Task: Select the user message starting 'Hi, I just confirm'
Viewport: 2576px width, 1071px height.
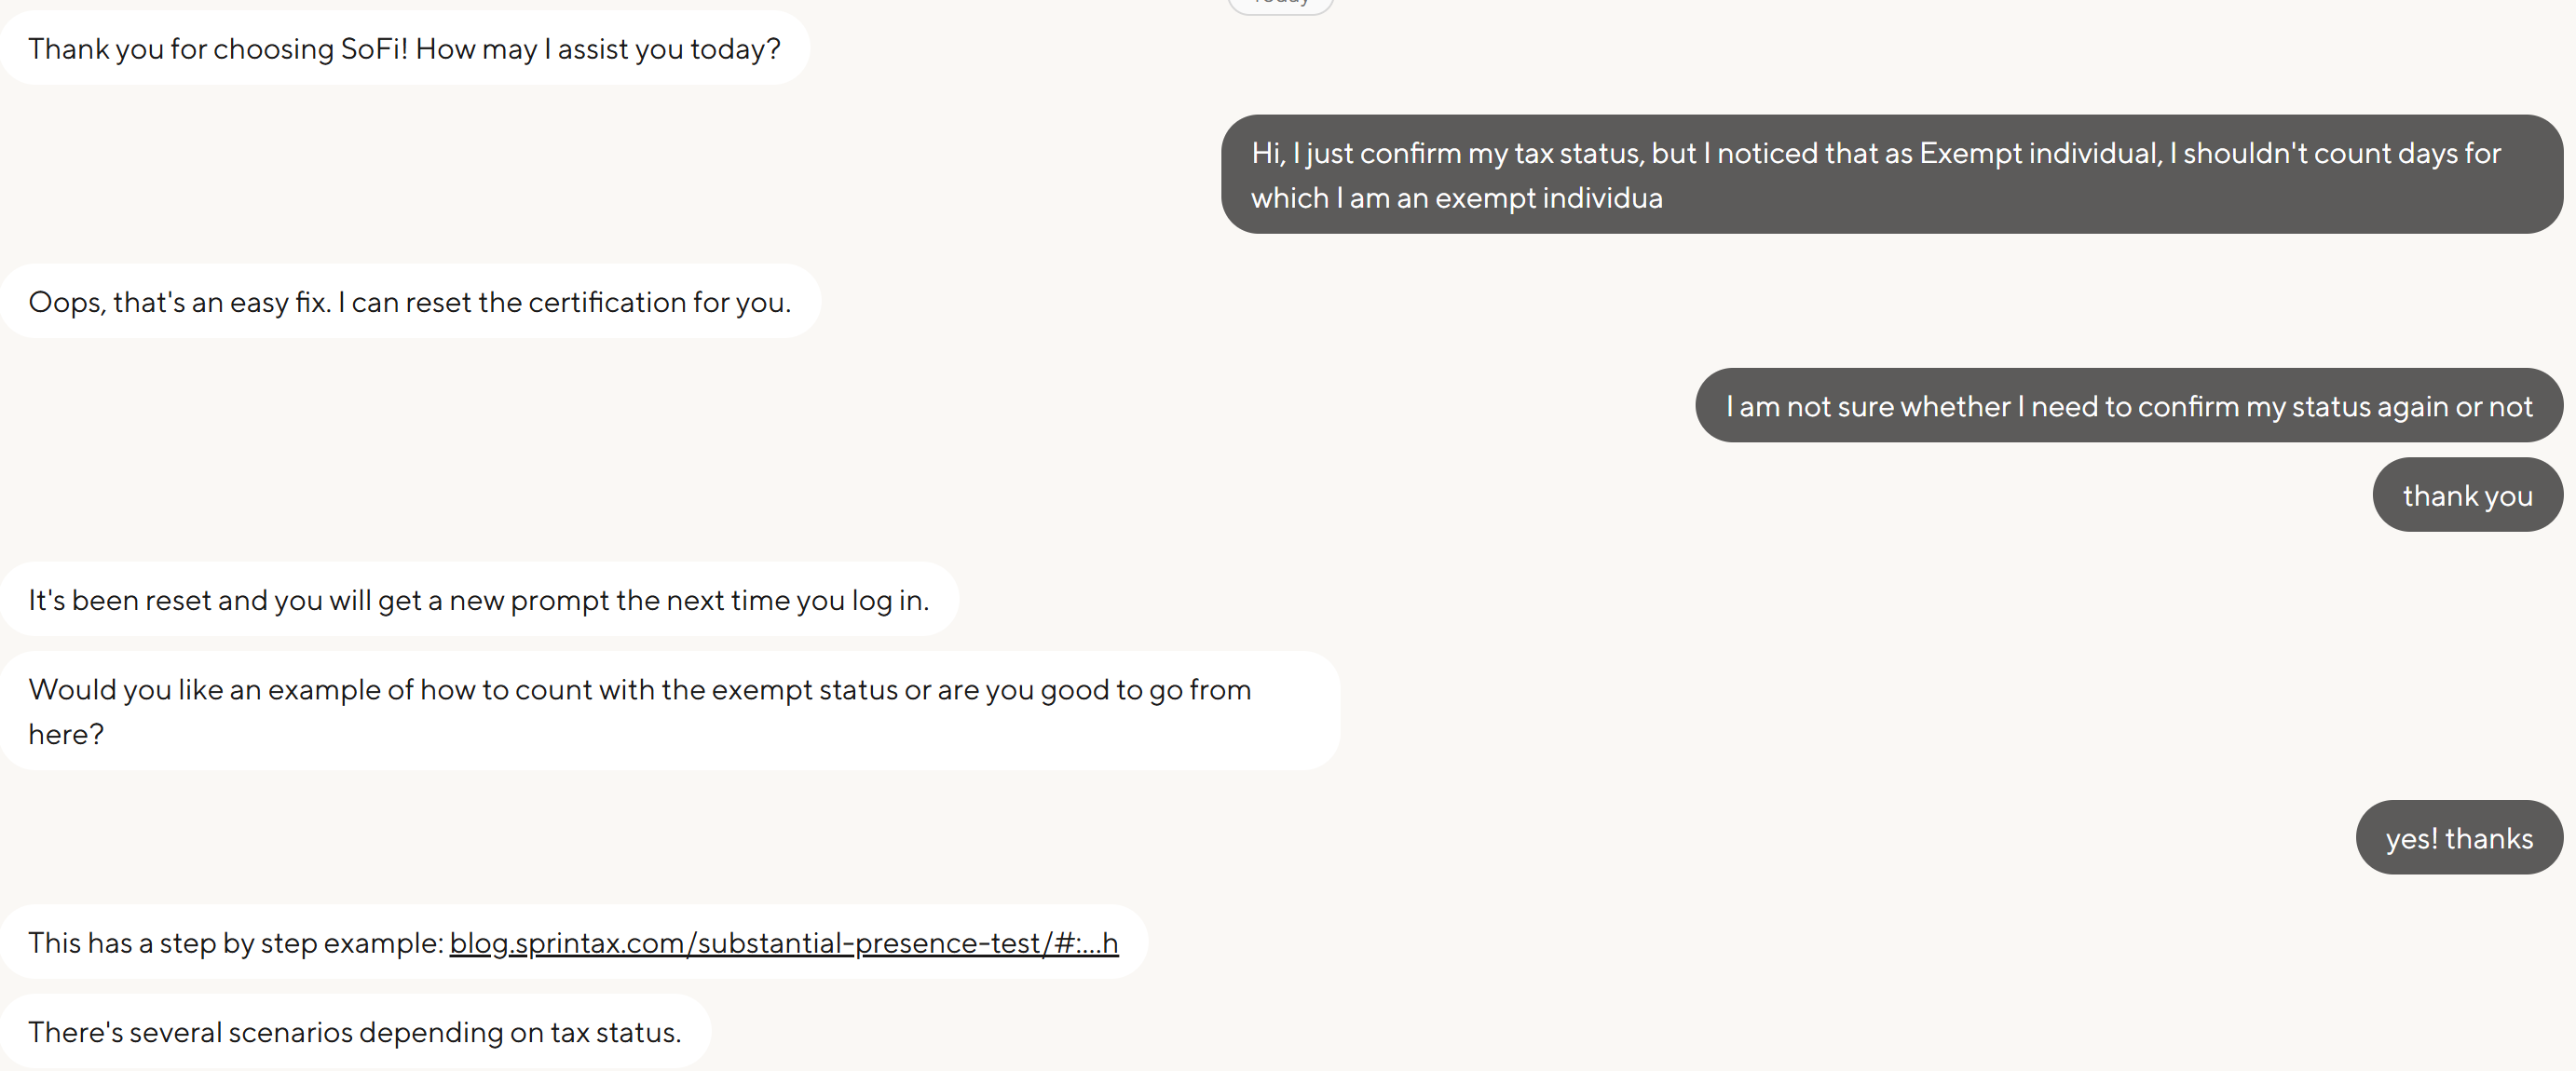Action: 1890,175
